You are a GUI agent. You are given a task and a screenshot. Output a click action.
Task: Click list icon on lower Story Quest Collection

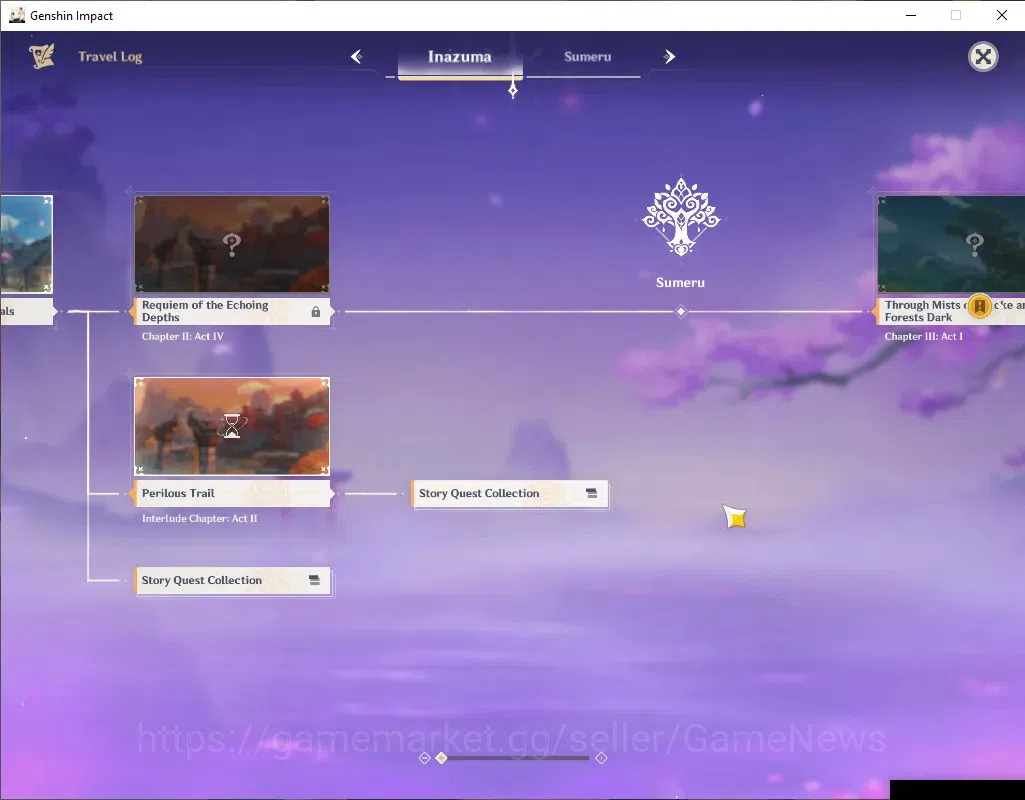click(x=314, y=580)
